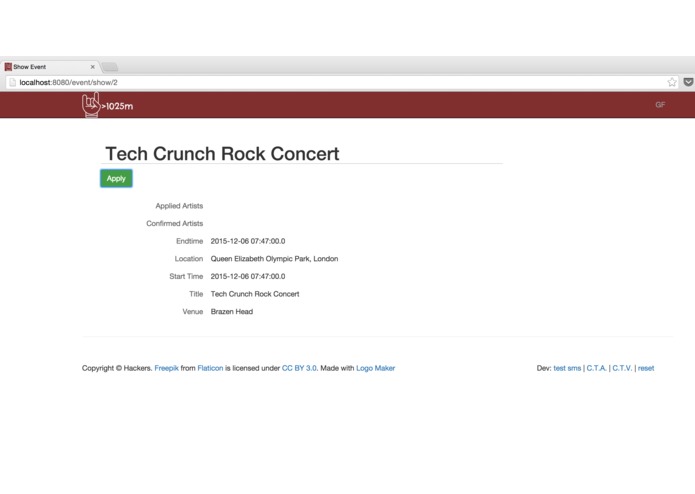Click the test sms dev link

[x=567, y=368]
